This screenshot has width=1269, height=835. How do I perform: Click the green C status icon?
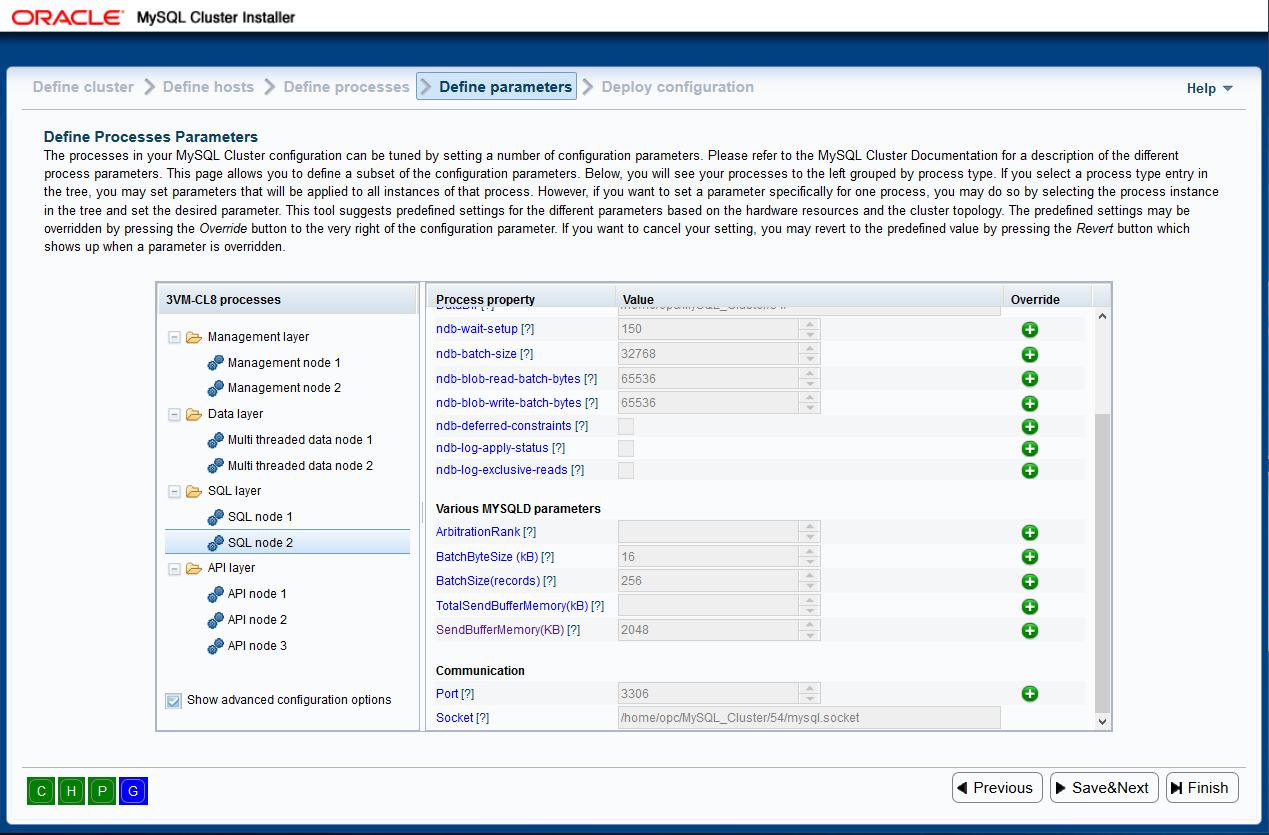coord(41,791)
